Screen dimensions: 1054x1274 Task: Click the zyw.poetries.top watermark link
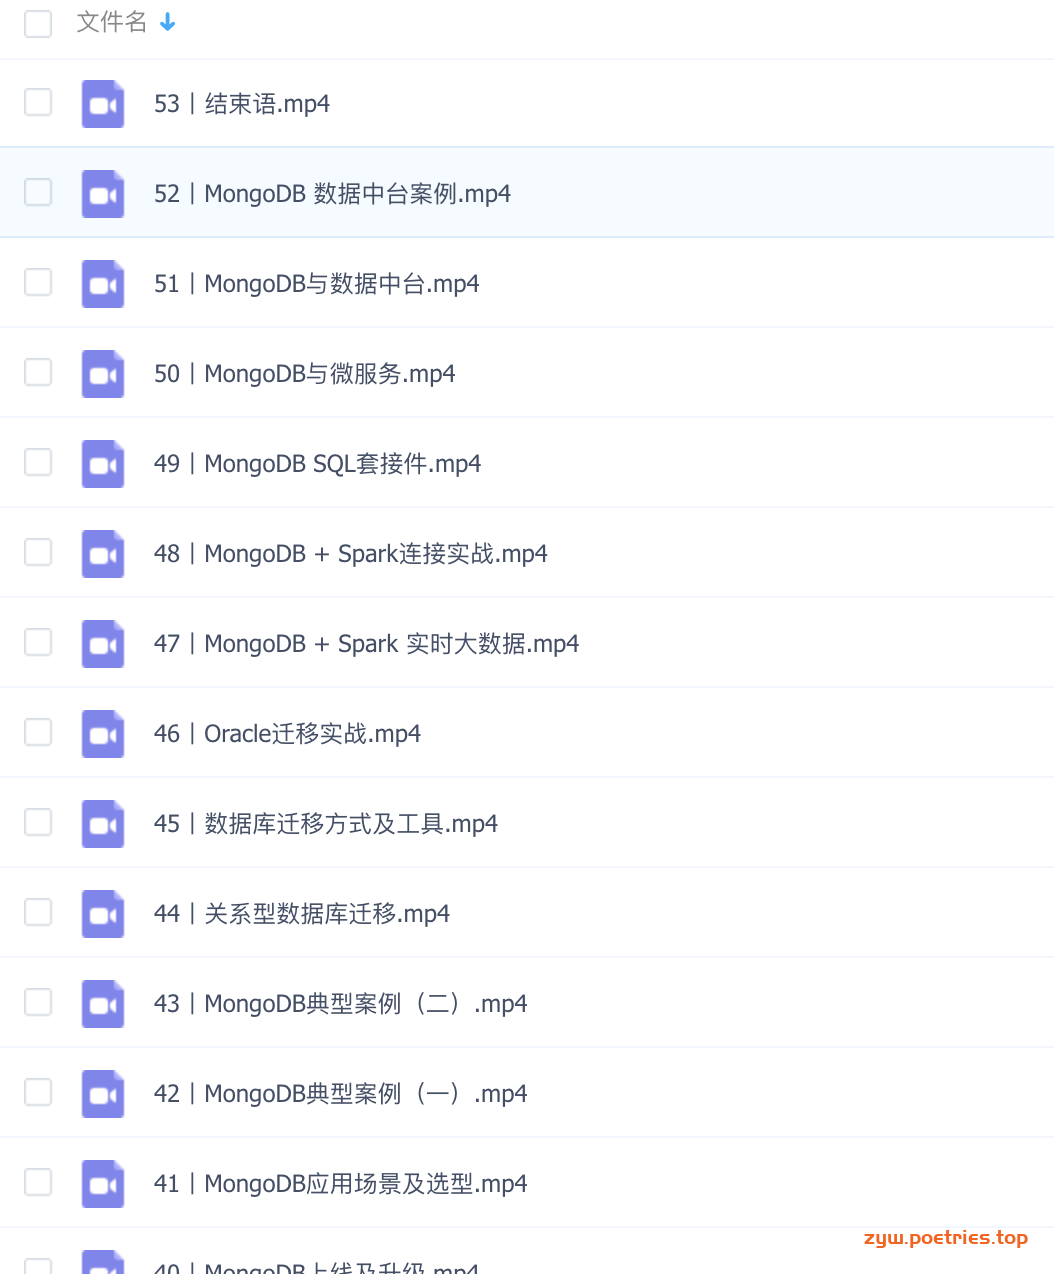tap(946, 1238)
